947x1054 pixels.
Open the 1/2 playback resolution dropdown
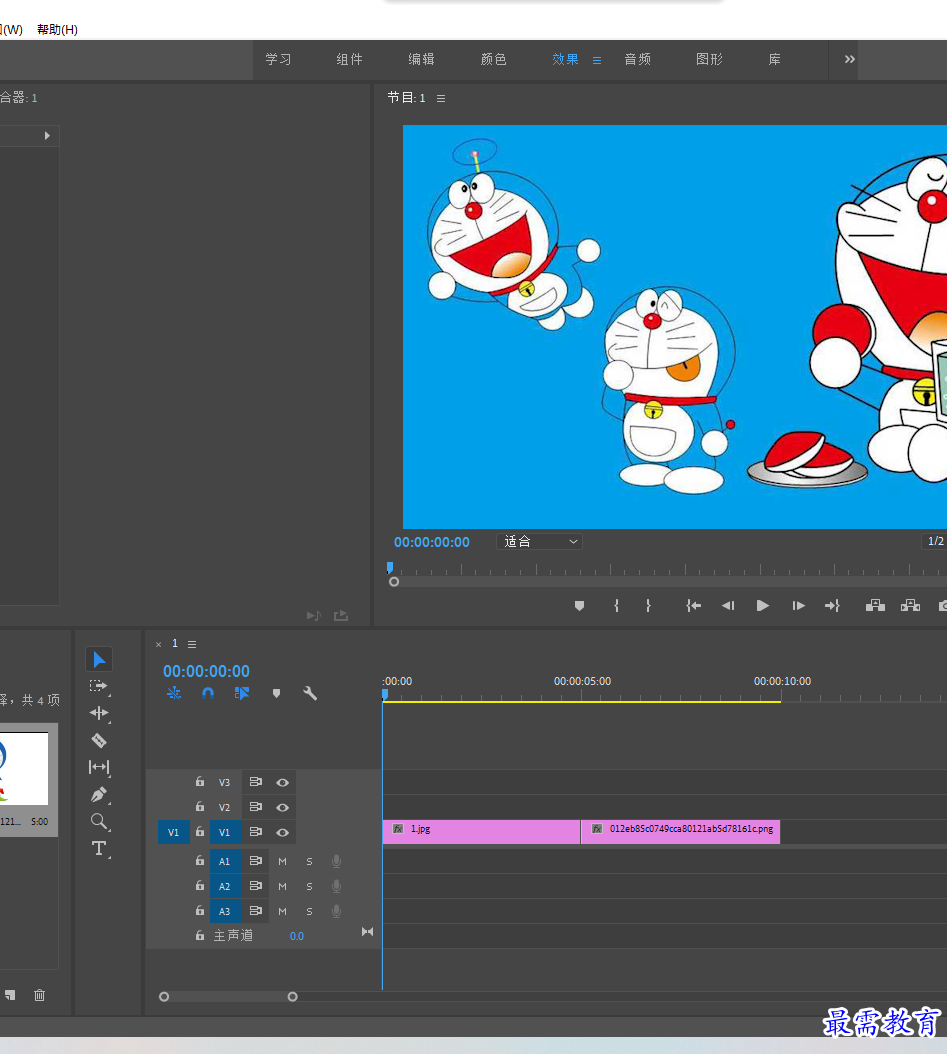(935, 541)
